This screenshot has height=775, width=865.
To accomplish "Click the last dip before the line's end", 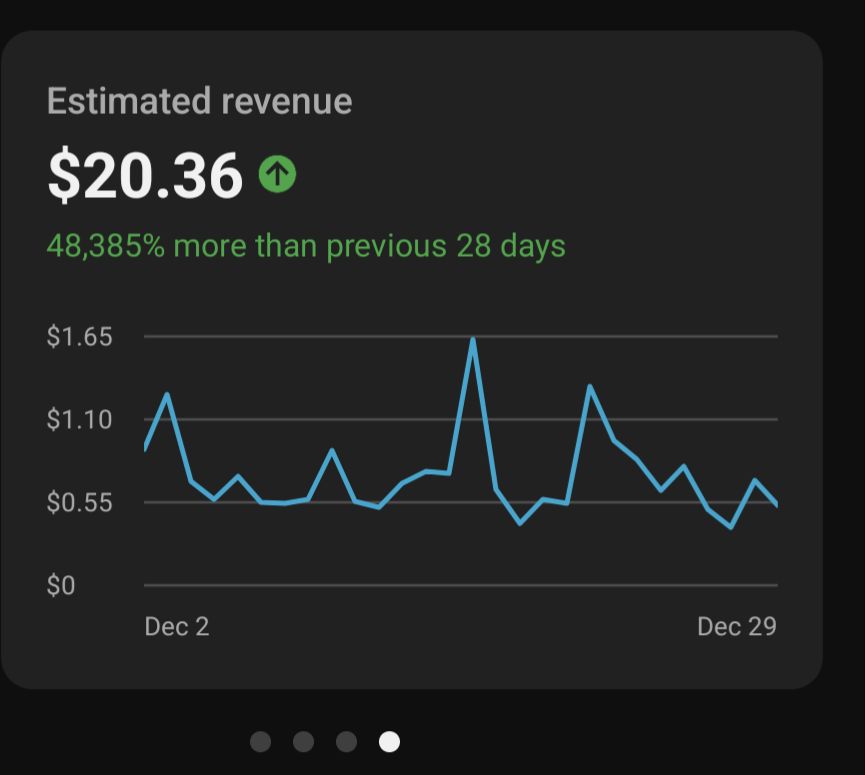I will pyautogui.click(x=732, y=526).
